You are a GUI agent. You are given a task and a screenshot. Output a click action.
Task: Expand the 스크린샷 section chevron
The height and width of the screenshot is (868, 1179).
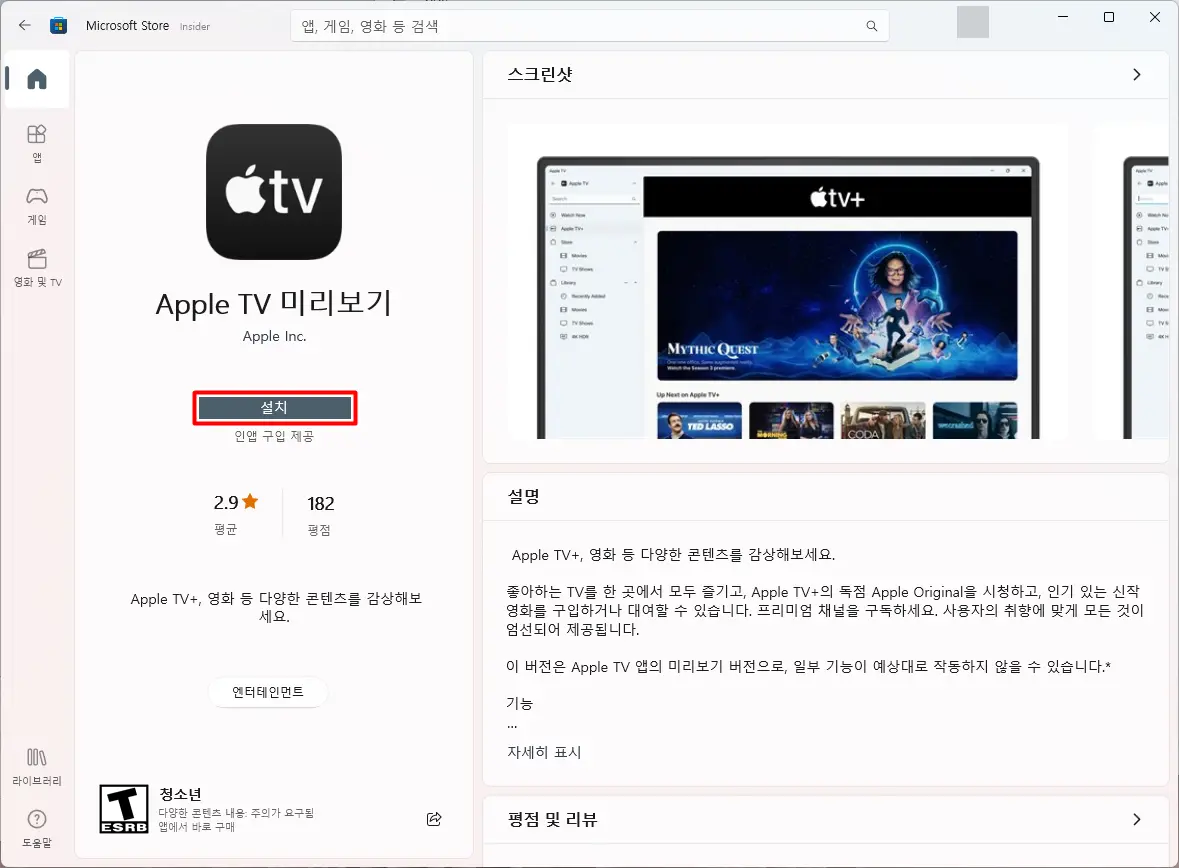(1137, 74)
